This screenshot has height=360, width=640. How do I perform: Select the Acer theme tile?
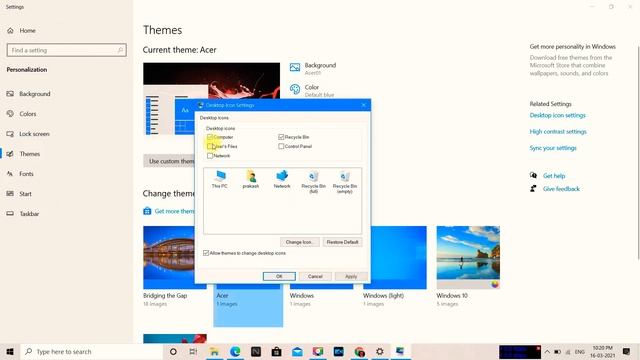(x=248, y=305)
